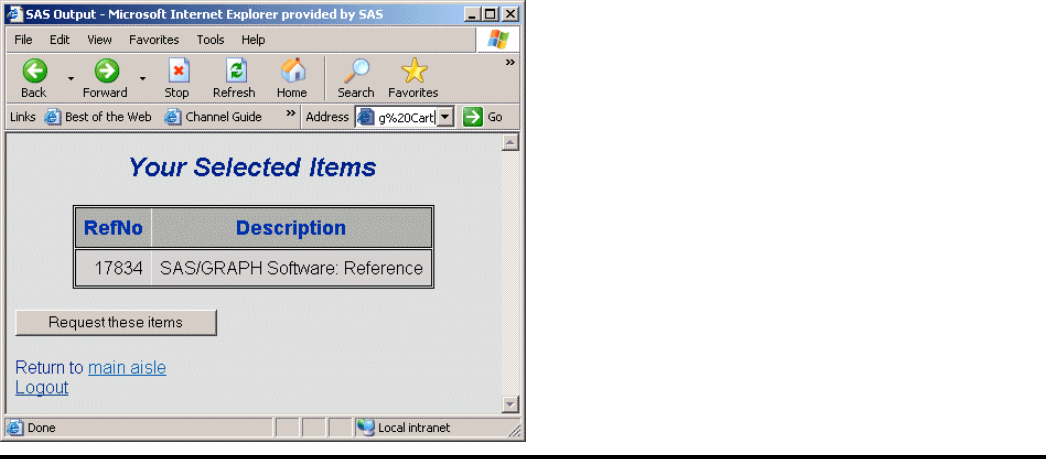The width and height of the screenshot is (1046, 459).
Task: Click the scrollbar down arrow
Action: pyautogui.click(x=510, y=404)
